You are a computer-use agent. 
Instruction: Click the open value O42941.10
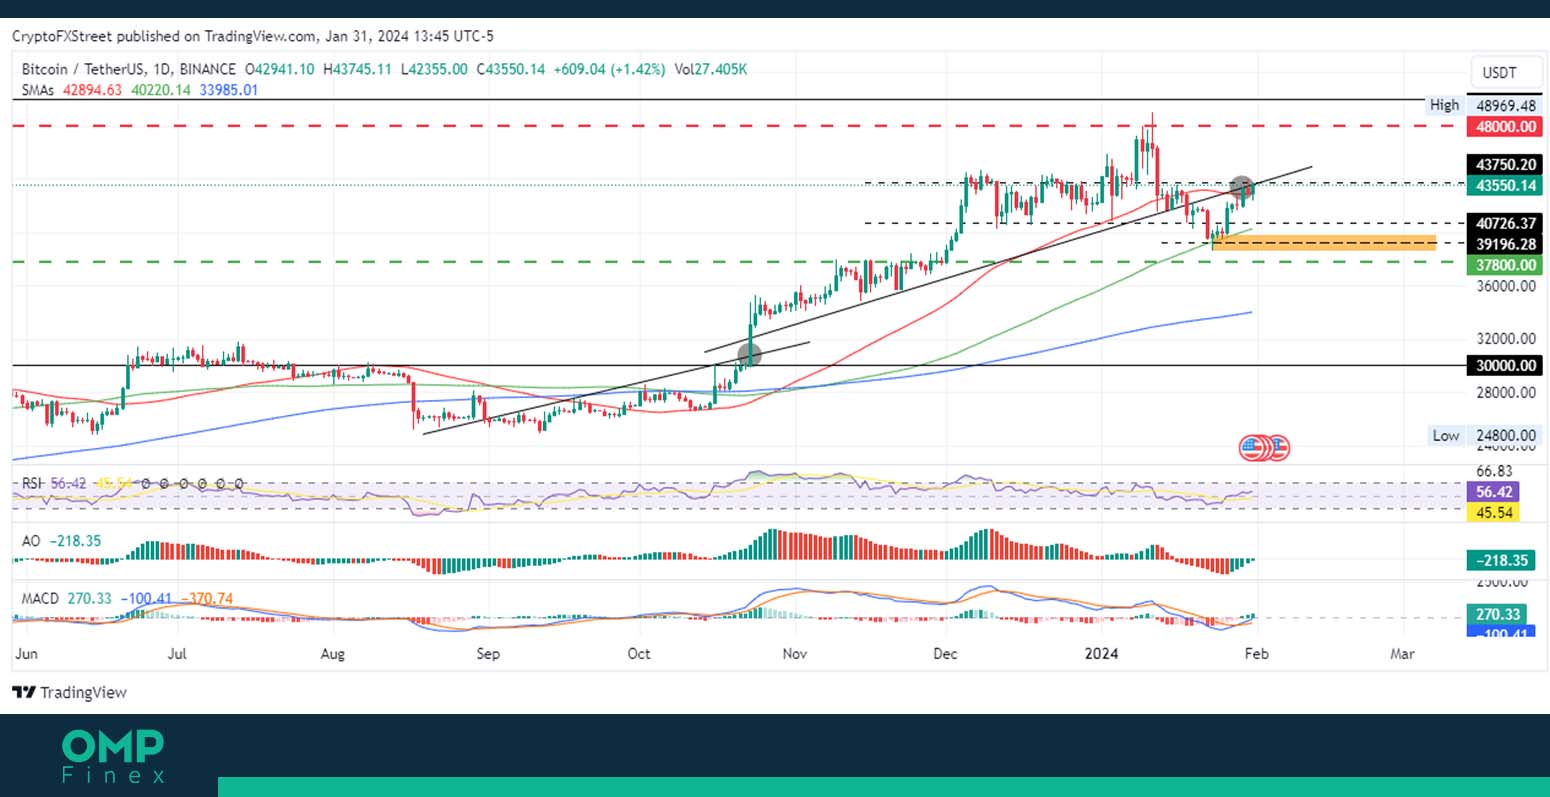pos(279,69)
